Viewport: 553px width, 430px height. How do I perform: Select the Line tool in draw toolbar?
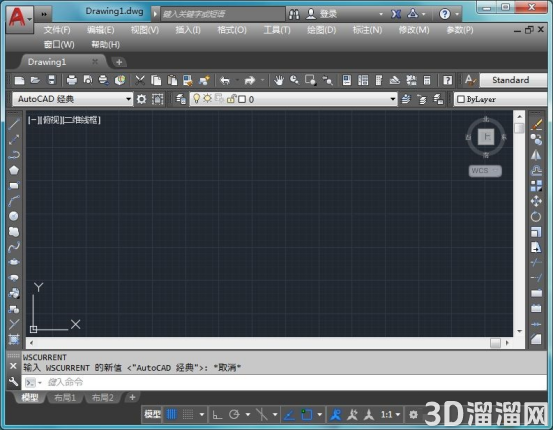pyautogui.click(x=14, y=124)
